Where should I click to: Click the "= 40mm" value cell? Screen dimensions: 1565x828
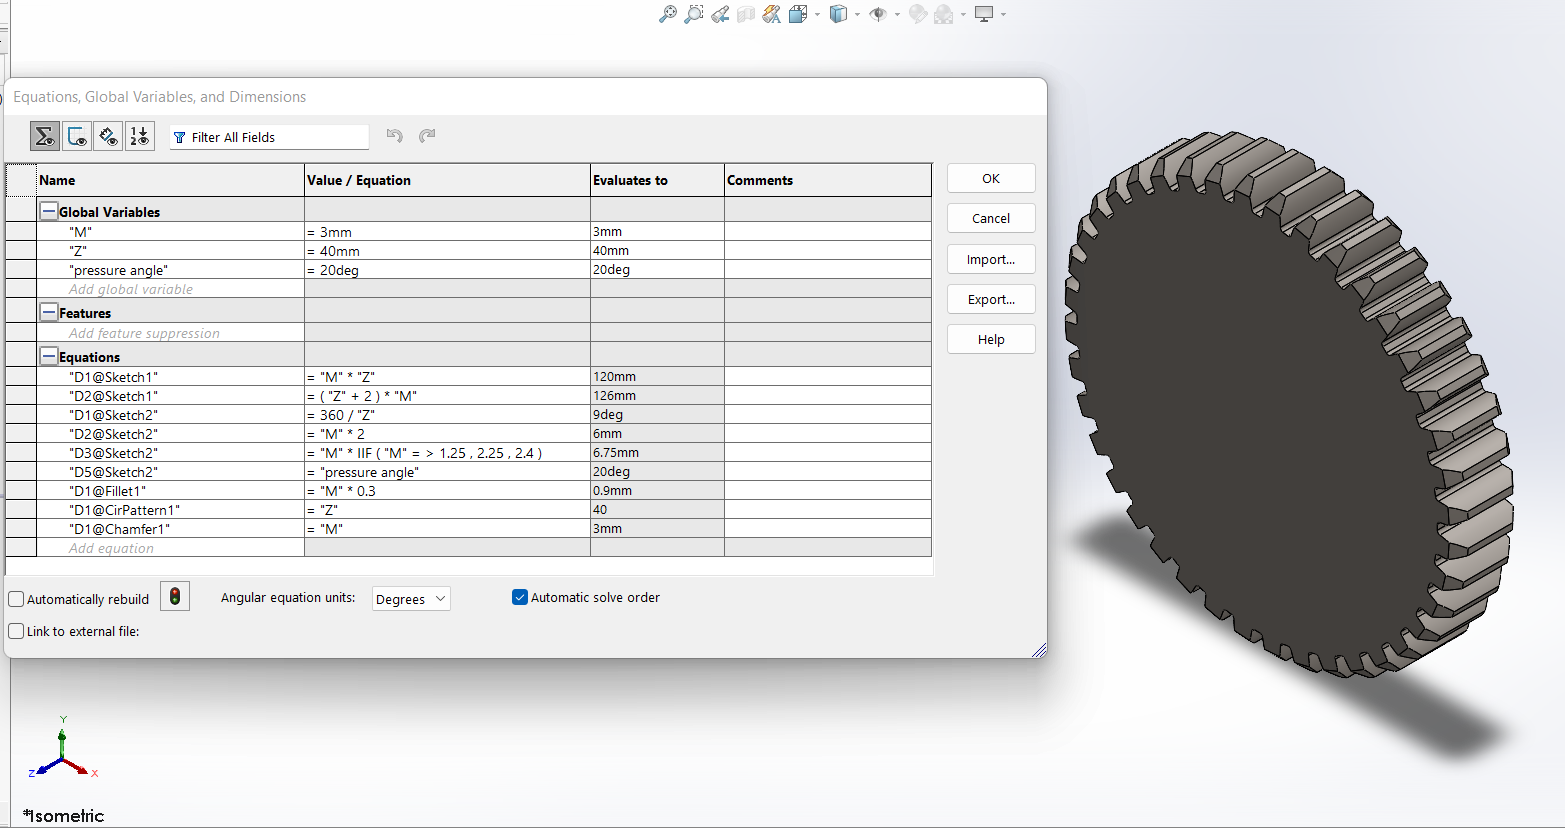pos(447,251)
